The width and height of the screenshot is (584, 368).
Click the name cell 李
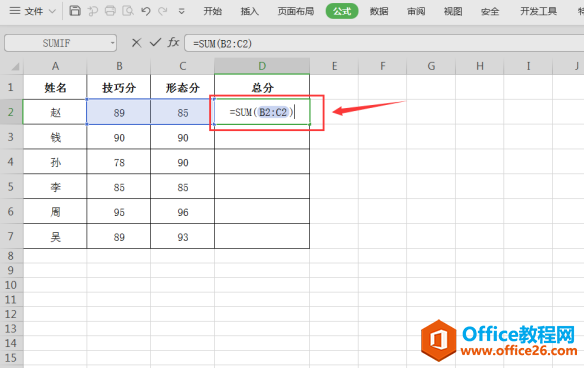coord(55,187)
